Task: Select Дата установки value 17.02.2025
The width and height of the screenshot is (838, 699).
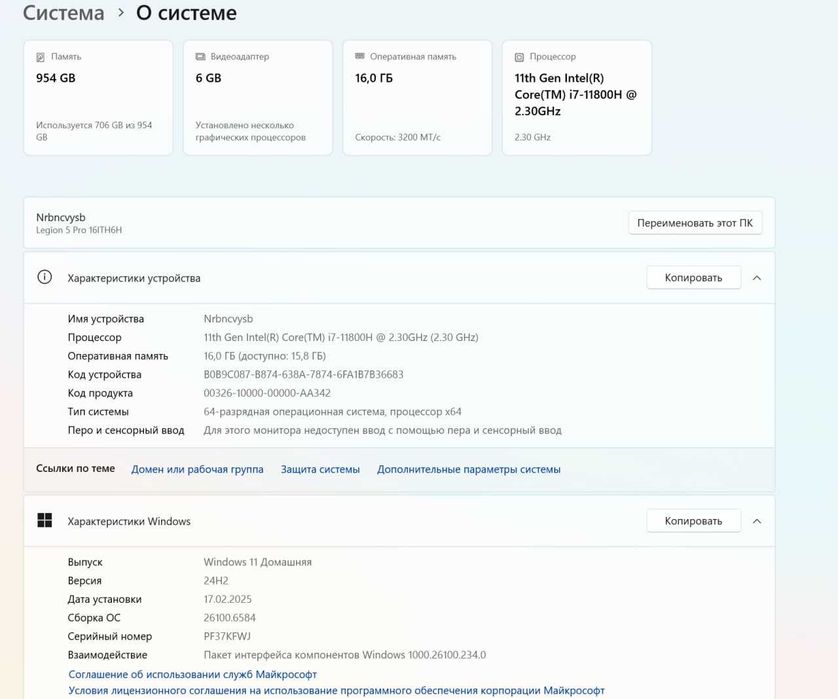Action: [x=228, y=599]
